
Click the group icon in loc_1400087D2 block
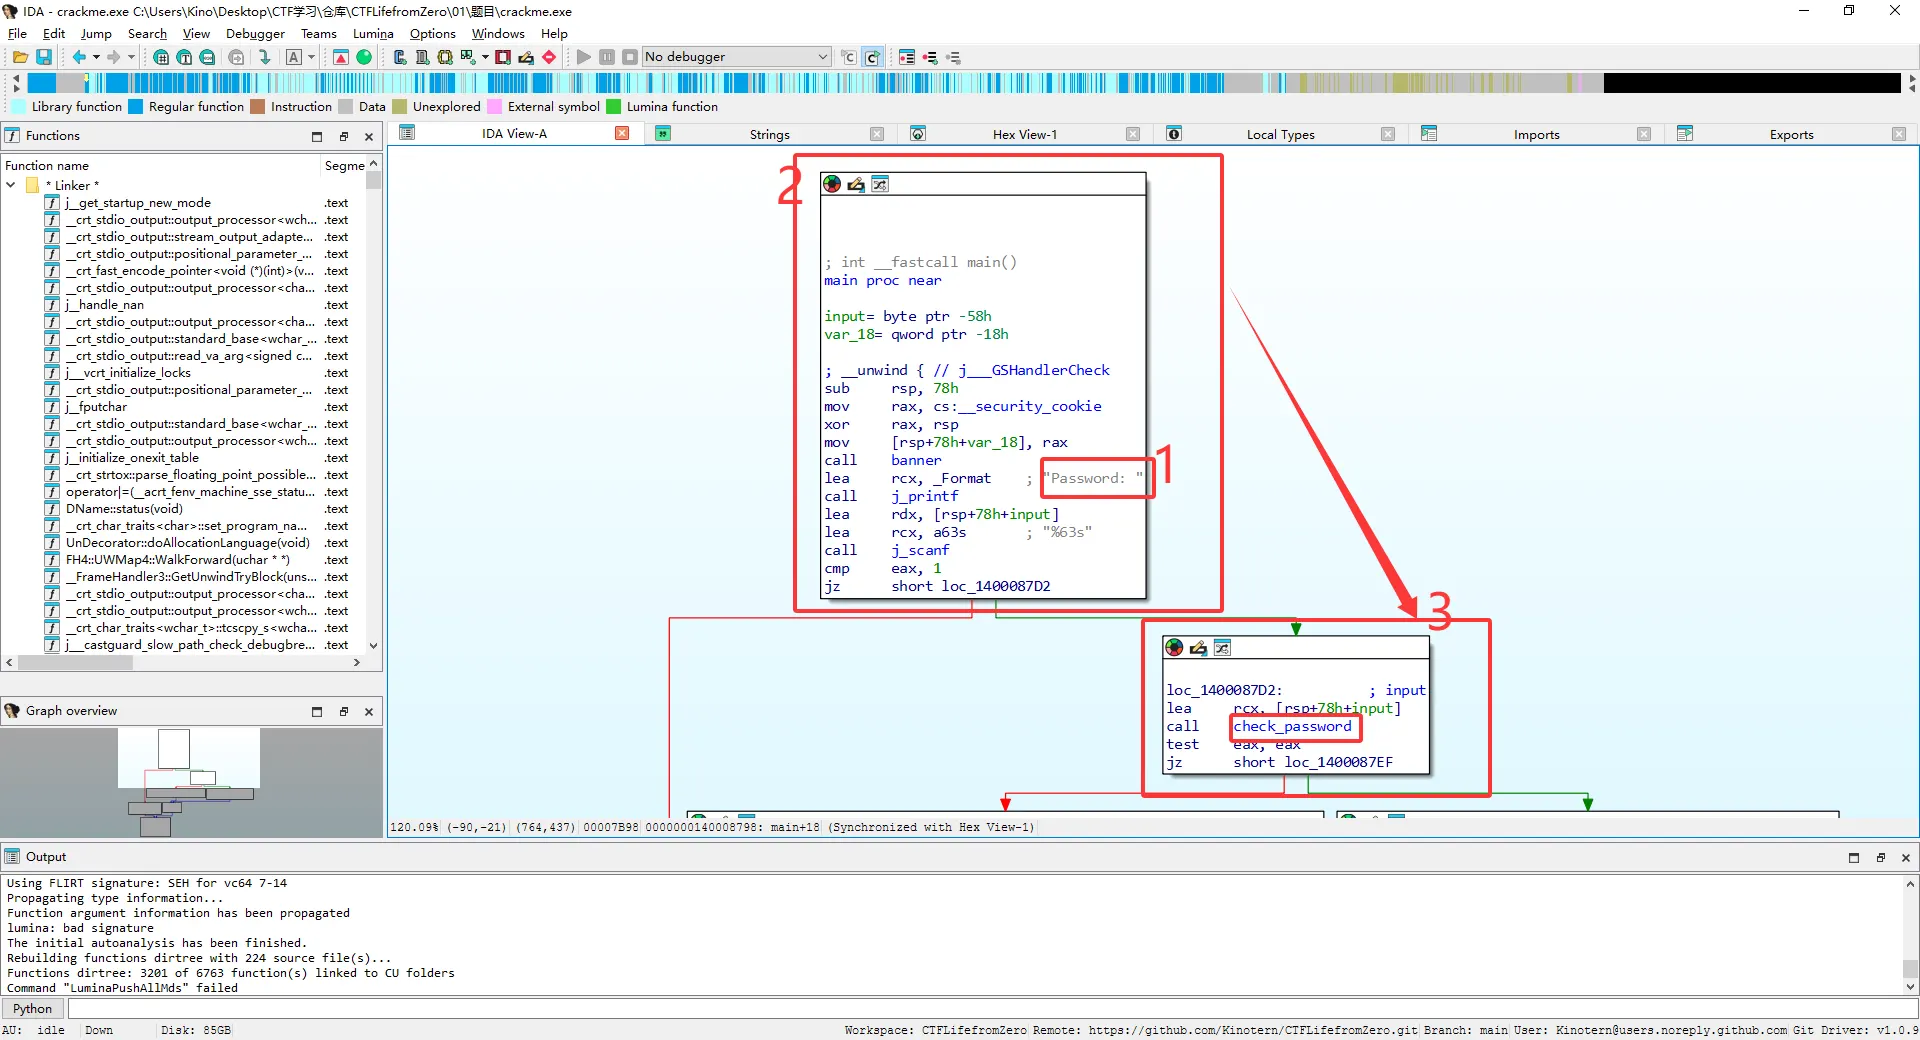pos(1222,648)
